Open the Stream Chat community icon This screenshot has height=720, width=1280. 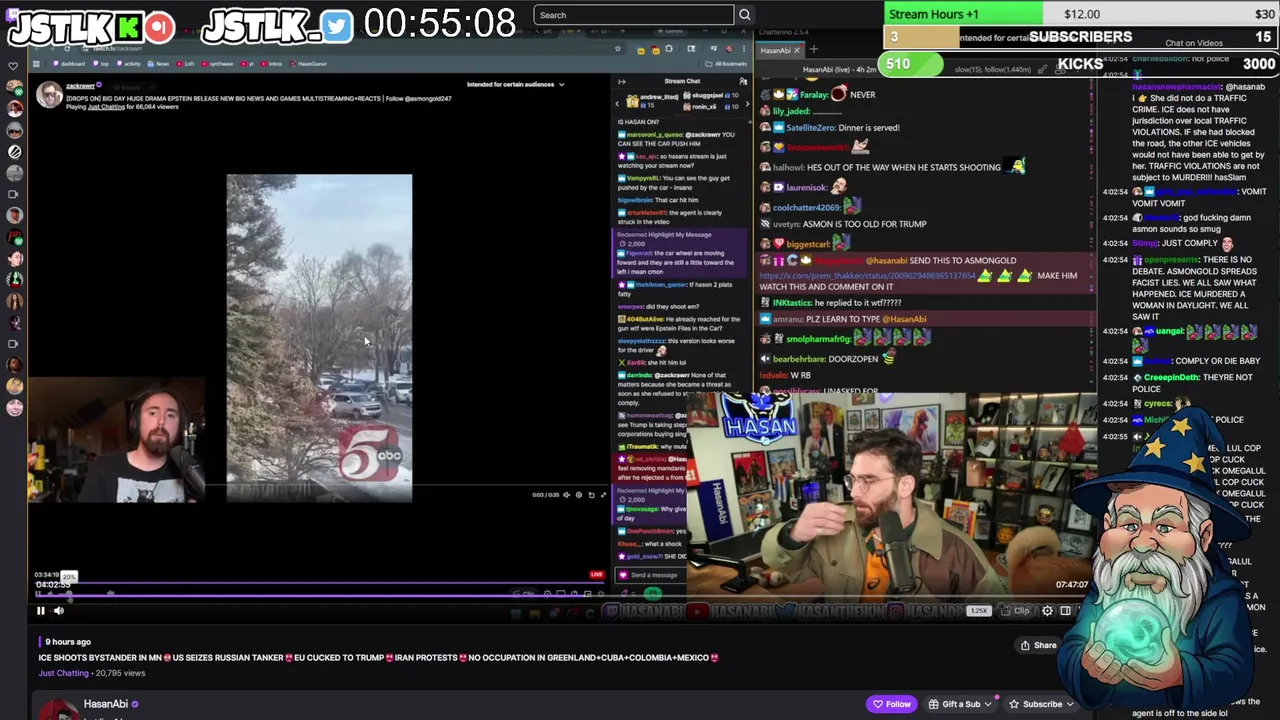(743, 81)
